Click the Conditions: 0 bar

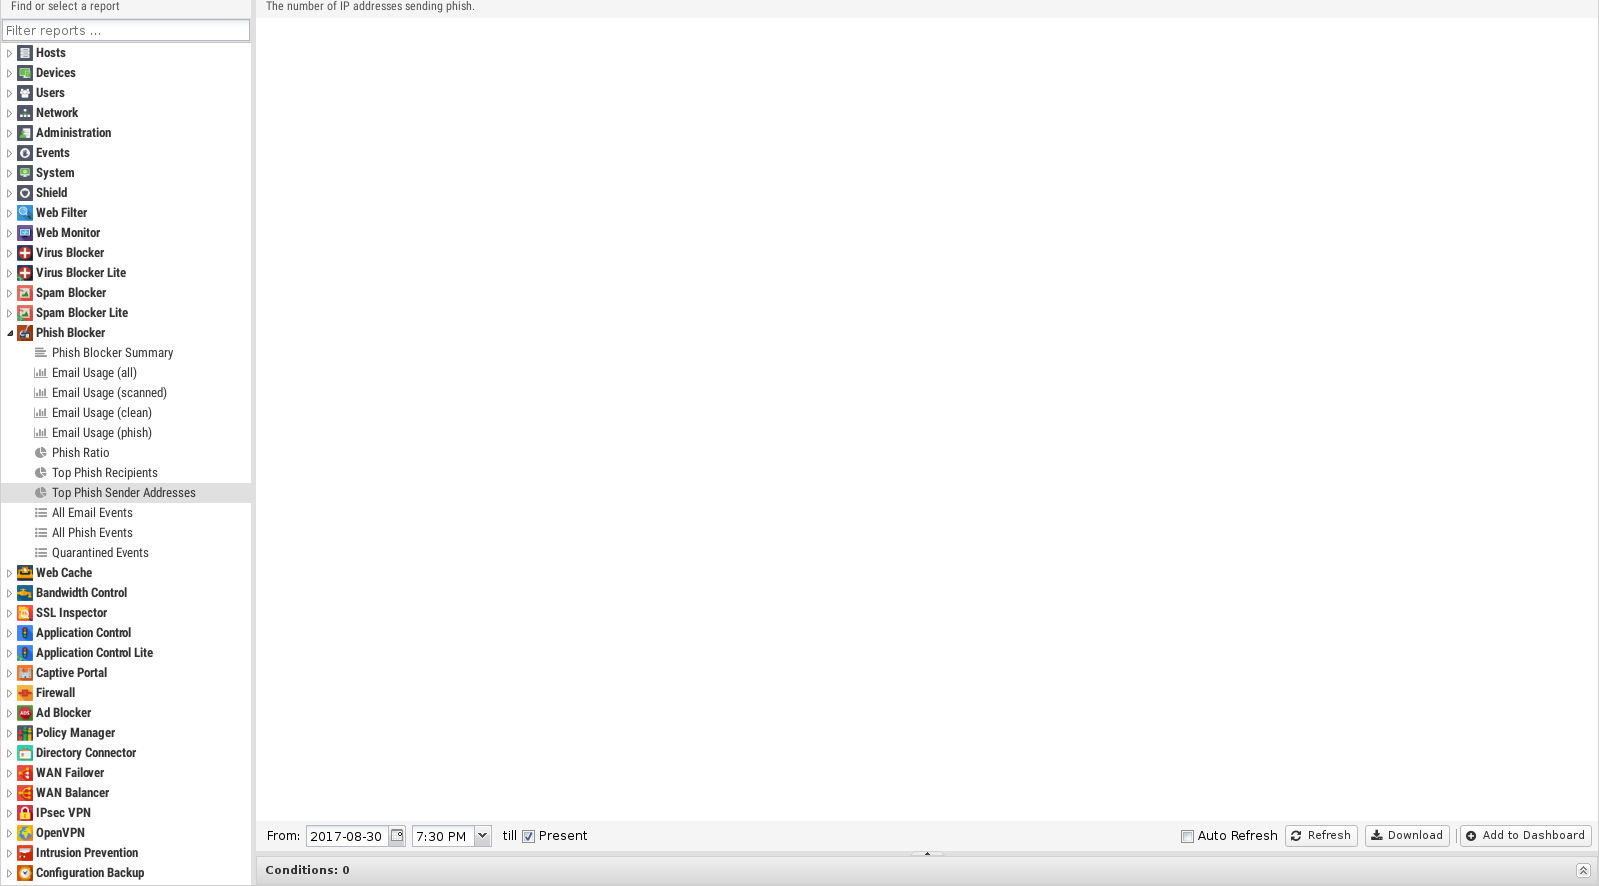(x=926, y=870)
